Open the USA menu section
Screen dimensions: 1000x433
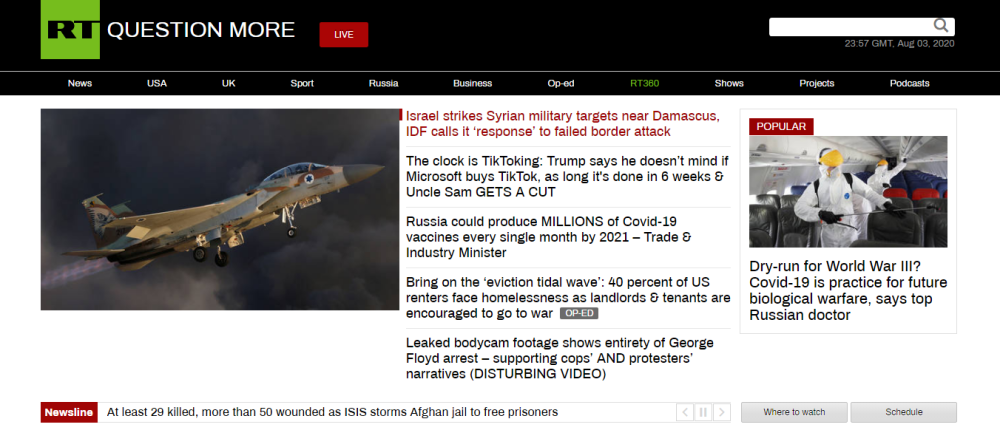pyautogui.click(x=157, y=84)
